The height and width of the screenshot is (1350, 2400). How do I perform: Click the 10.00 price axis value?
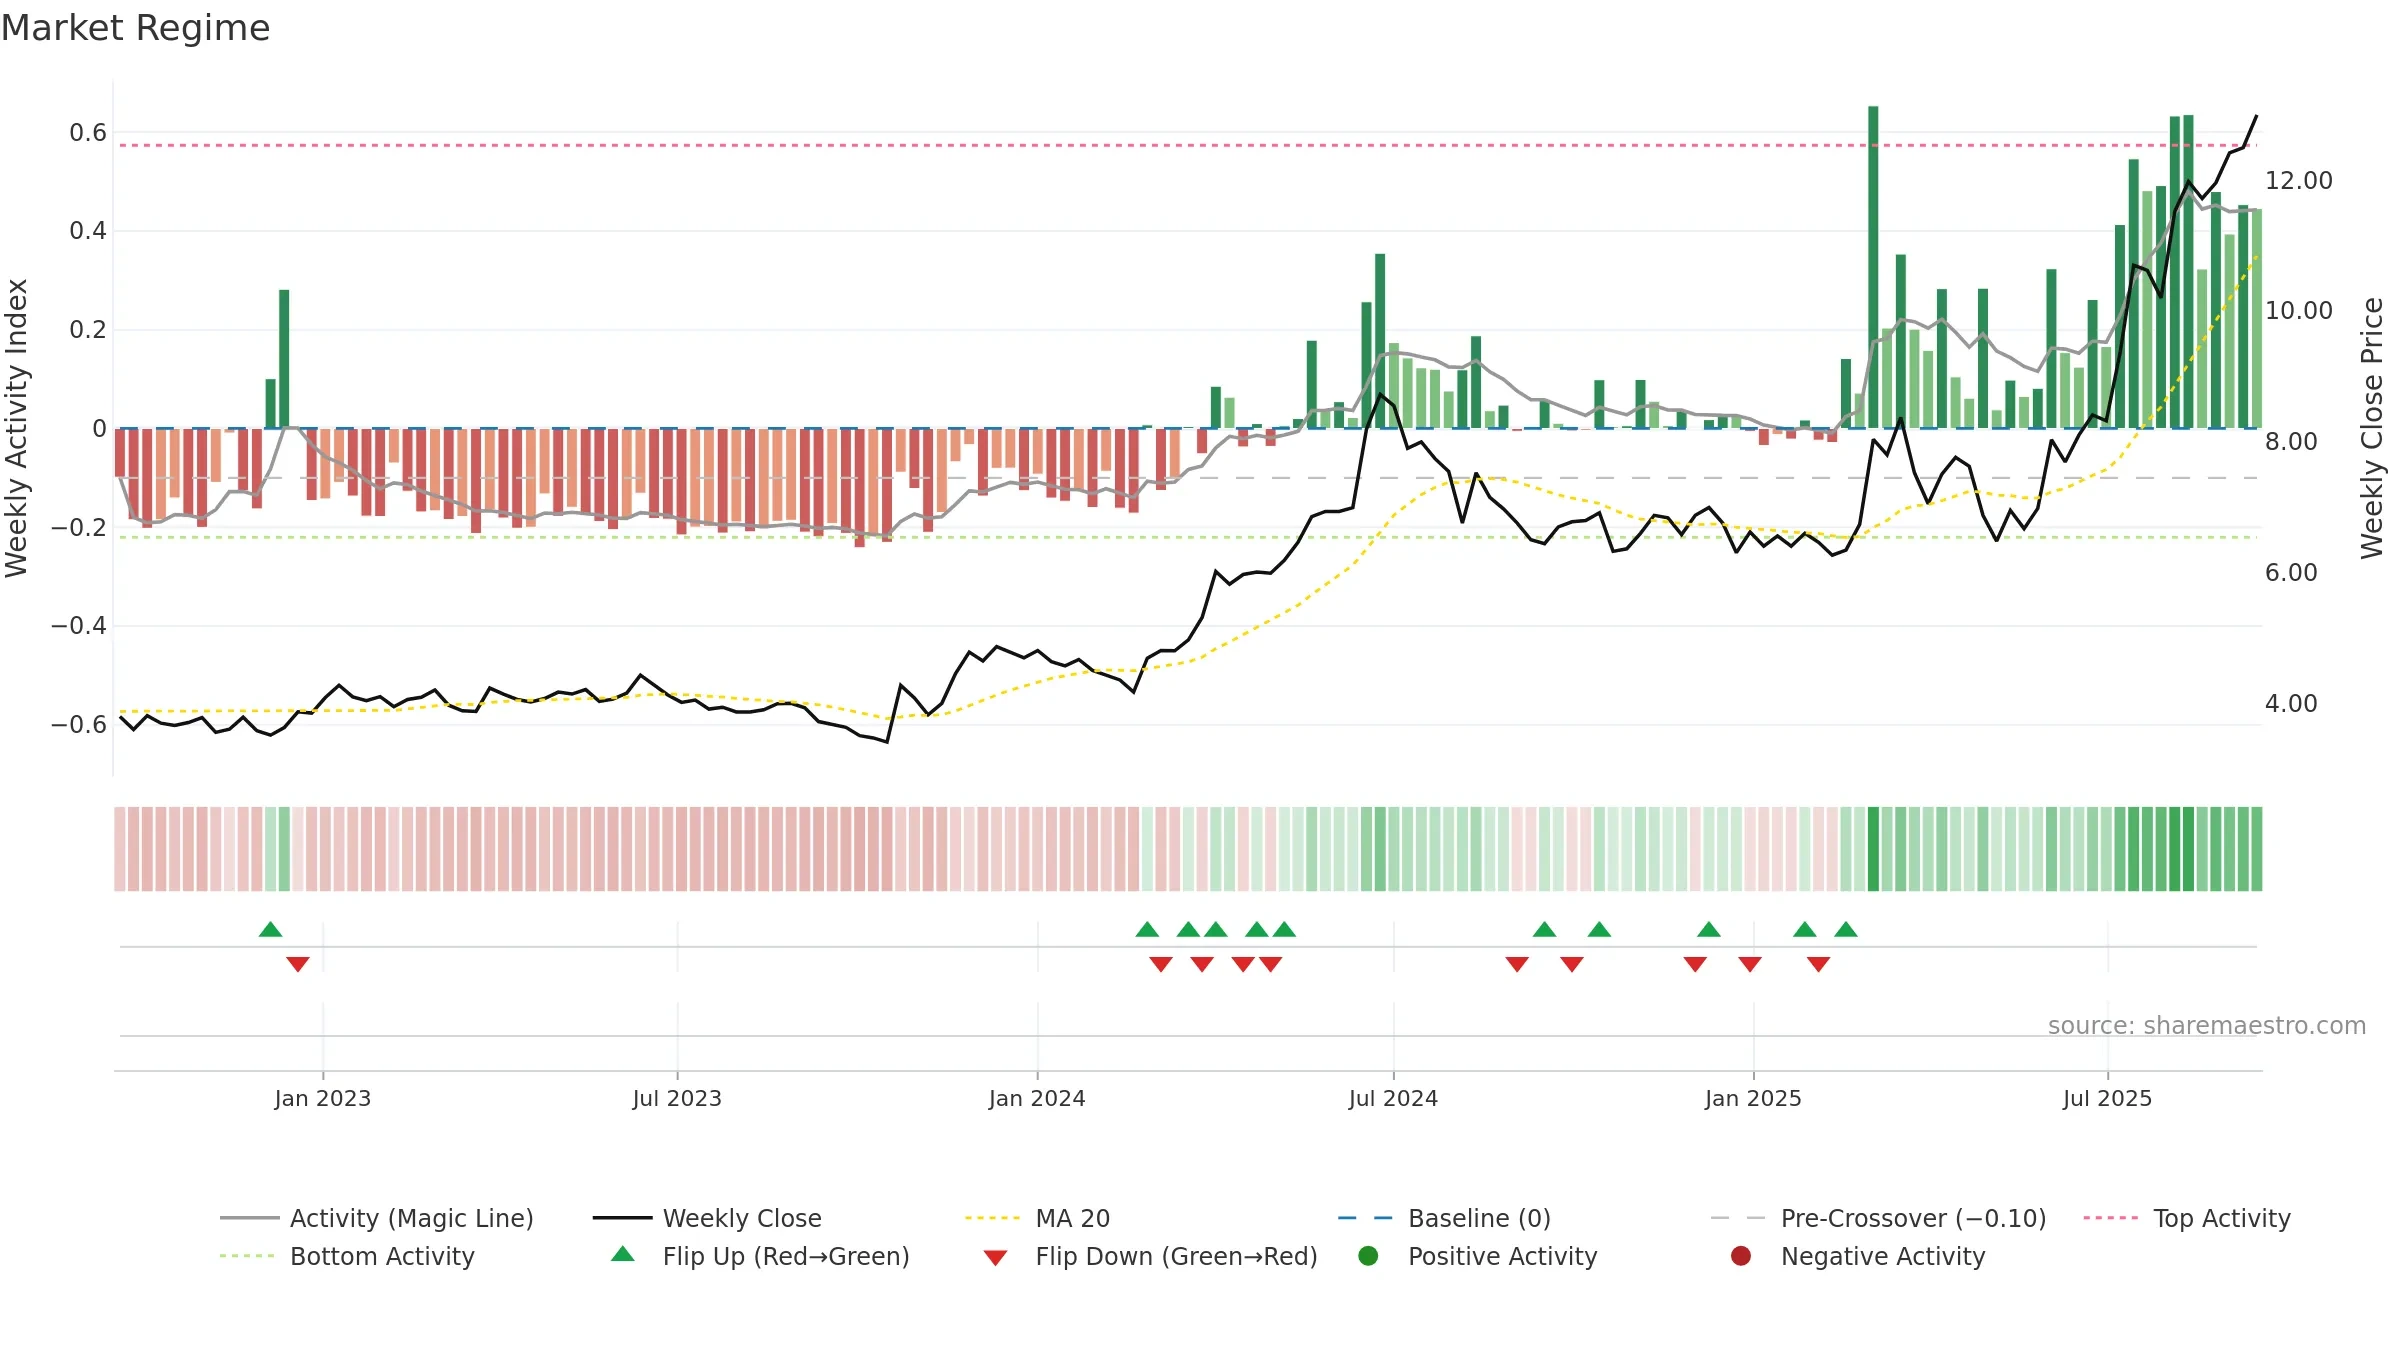click(x=2299, y=311)
